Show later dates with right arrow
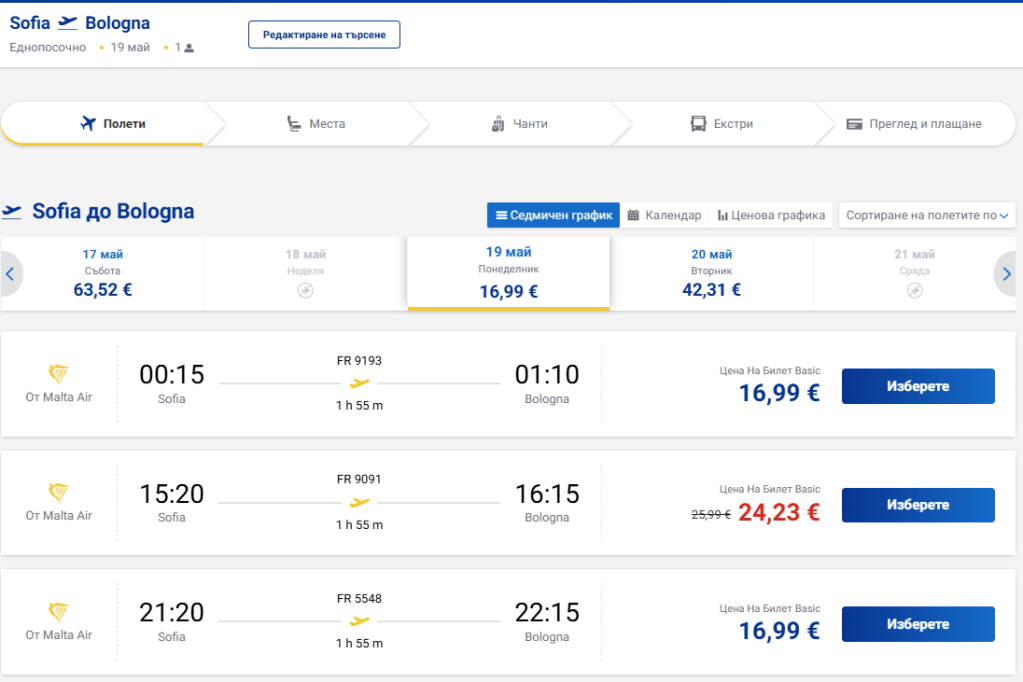This screenshot has height=682, width=1023. (1007, 274)
